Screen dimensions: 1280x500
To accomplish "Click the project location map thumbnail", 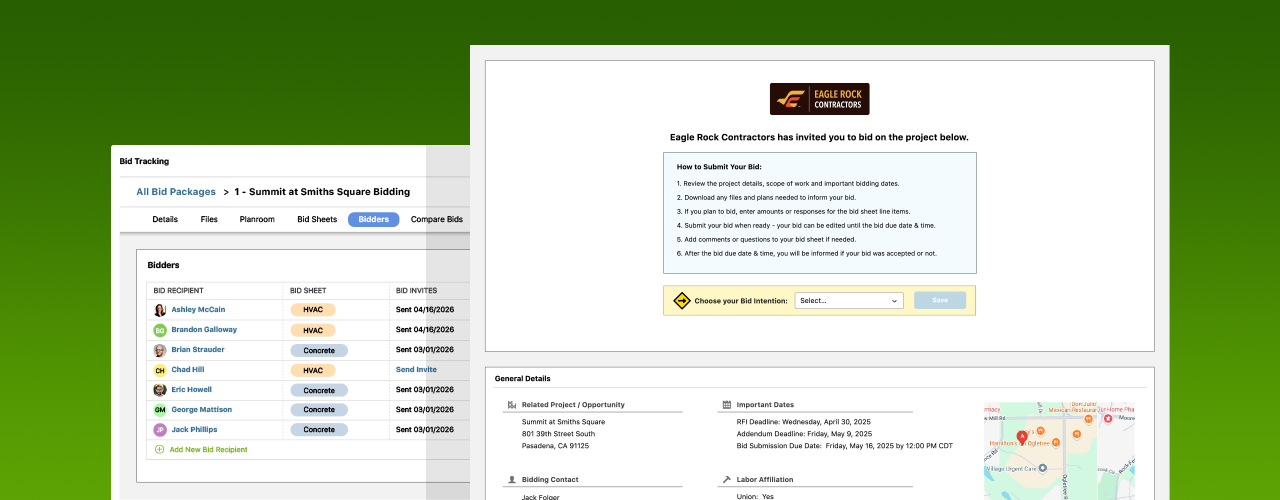I will (x=1059, y=451).
